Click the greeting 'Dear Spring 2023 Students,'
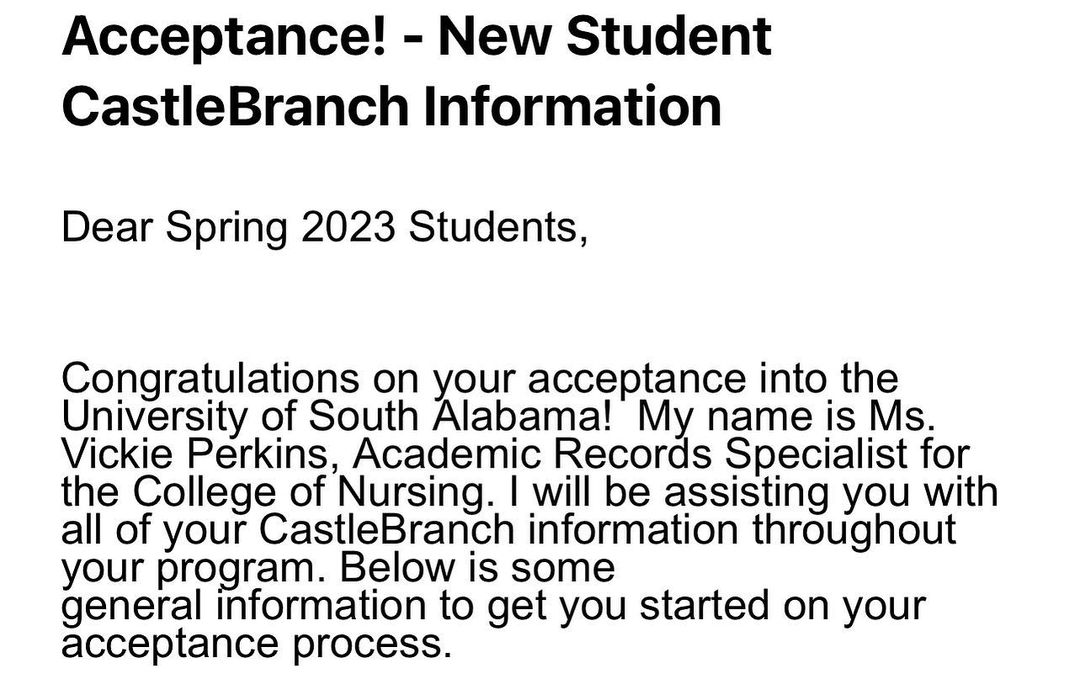Viewport: 1080px width, 679px height. pyautogui.click(x=325, y=227)
